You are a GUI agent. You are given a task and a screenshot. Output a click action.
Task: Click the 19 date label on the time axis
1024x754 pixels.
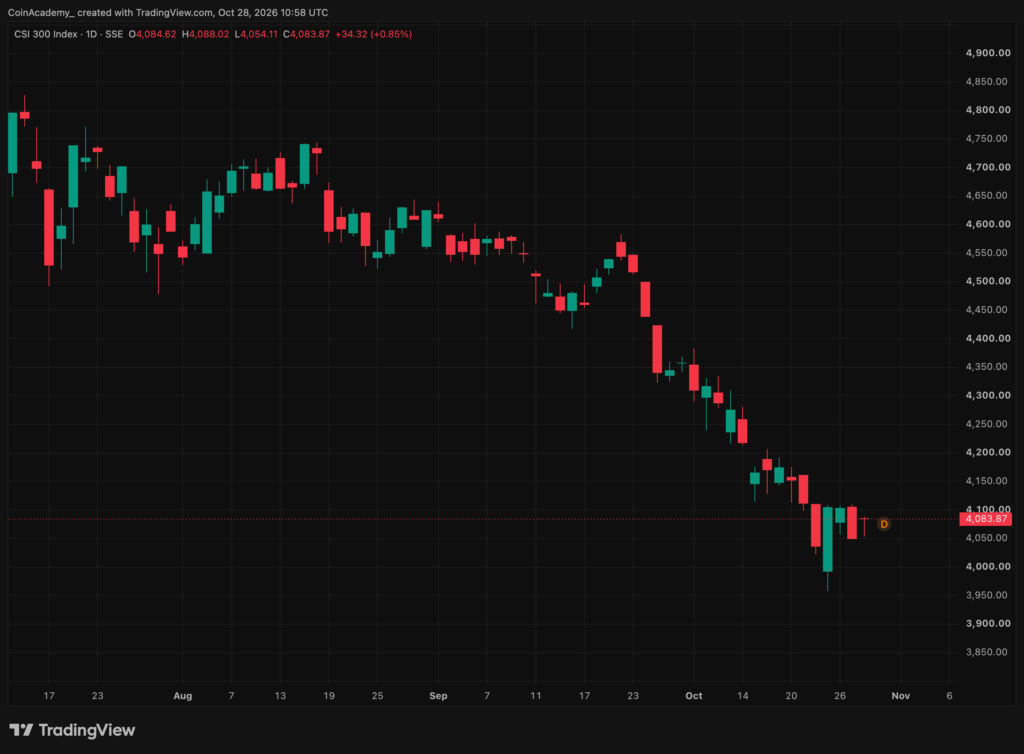point(329,696)
